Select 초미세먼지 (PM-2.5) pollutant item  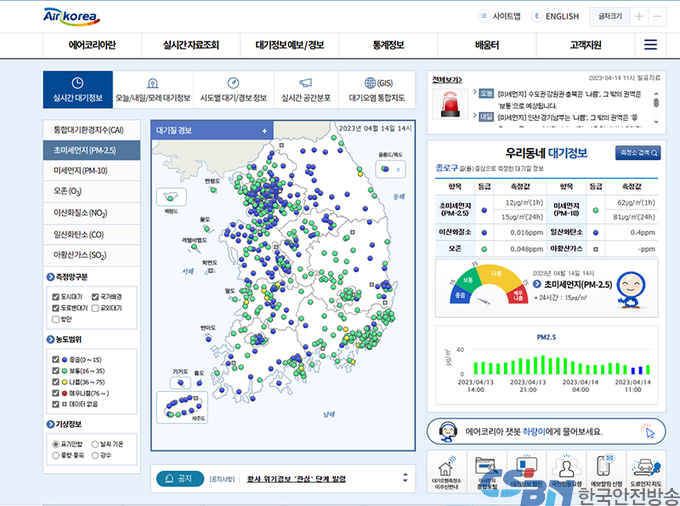92,150
